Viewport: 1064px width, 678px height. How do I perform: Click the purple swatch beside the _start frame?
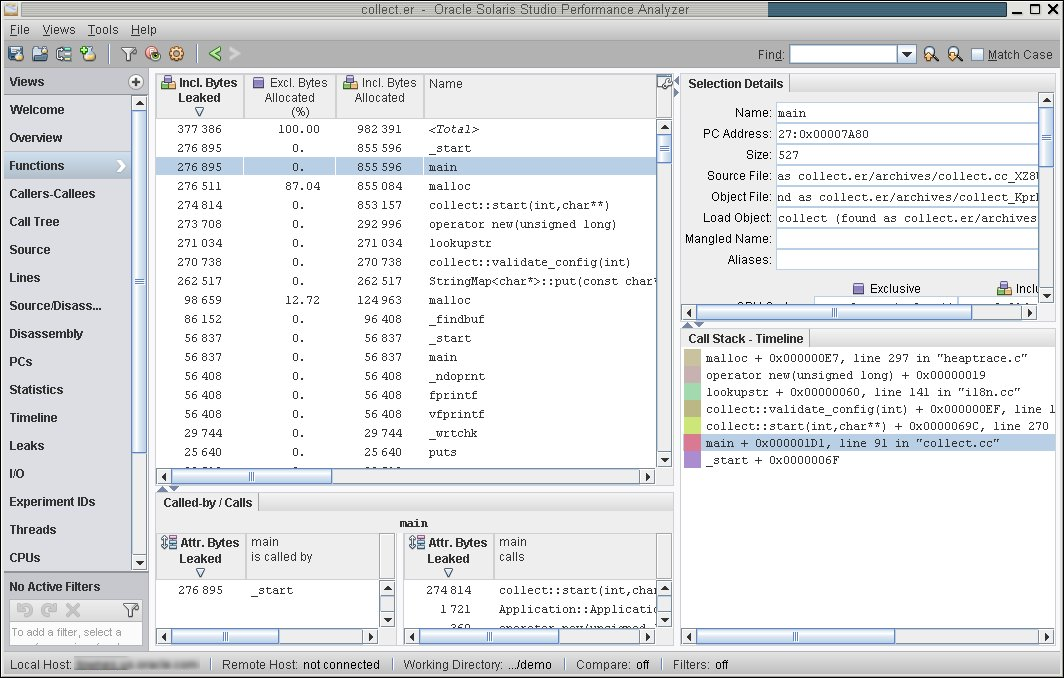point(692,459)
